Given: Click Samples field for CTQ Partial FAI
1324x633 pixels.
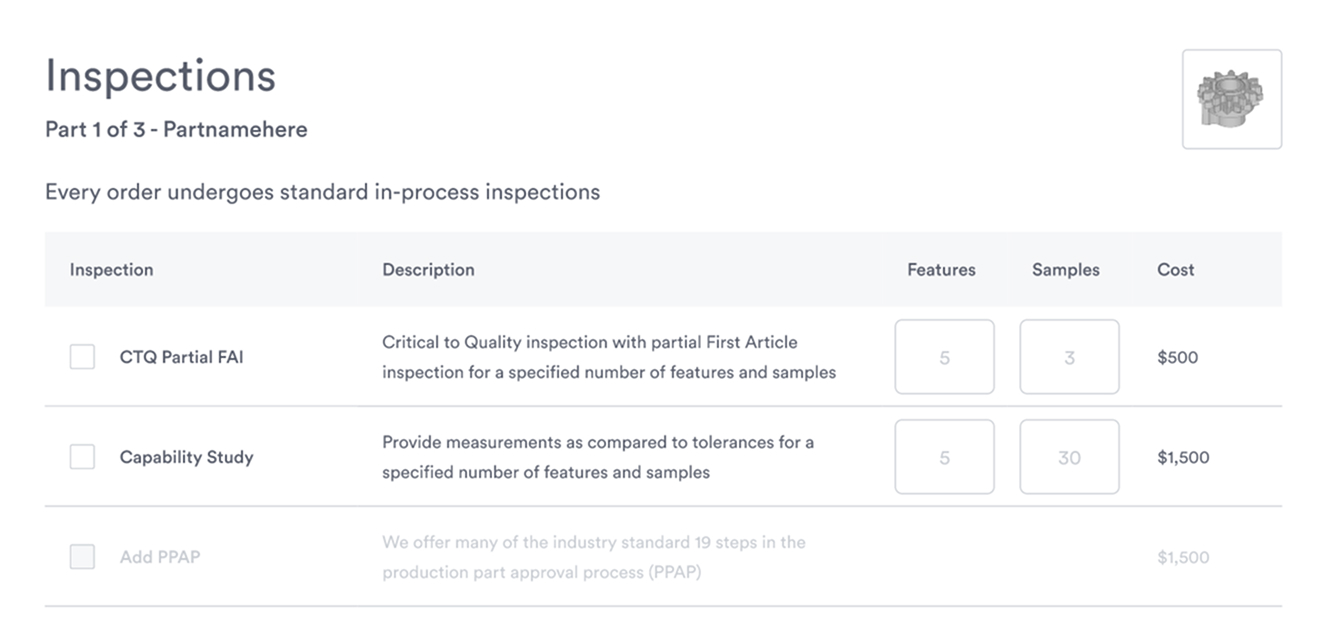Looking at the screenshot, I should click(1069, 357).
